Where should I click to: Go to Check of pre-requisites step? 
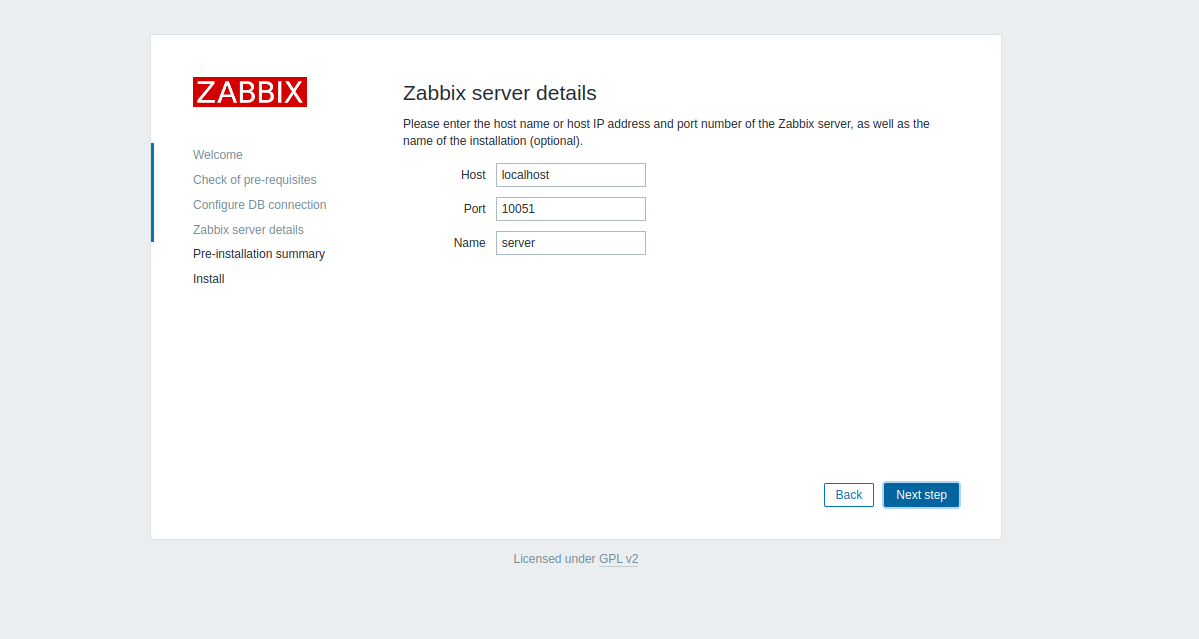point(254,180)
